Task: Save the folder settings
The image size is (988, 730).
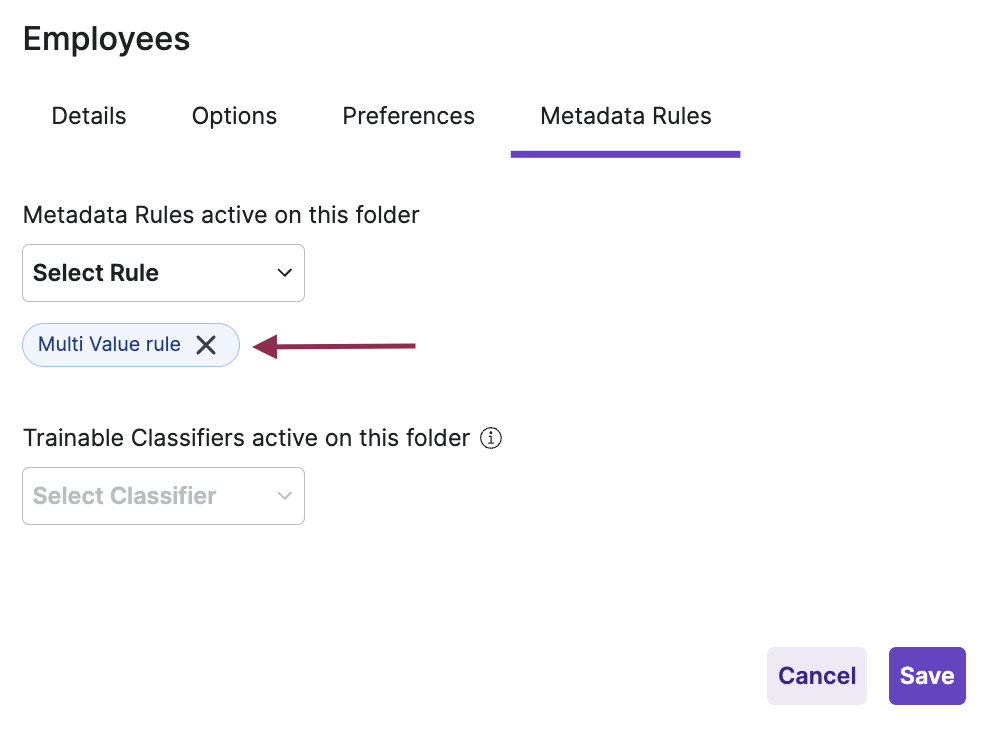Action: (x=927, y=676)
